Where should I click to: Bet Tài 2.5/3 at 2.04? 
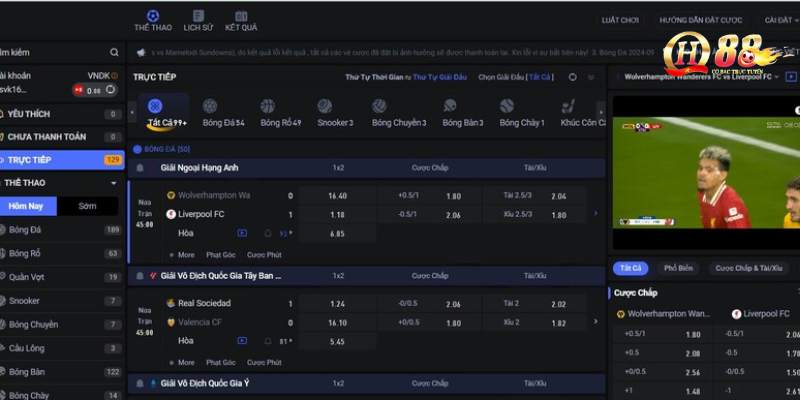coord(535,196)
